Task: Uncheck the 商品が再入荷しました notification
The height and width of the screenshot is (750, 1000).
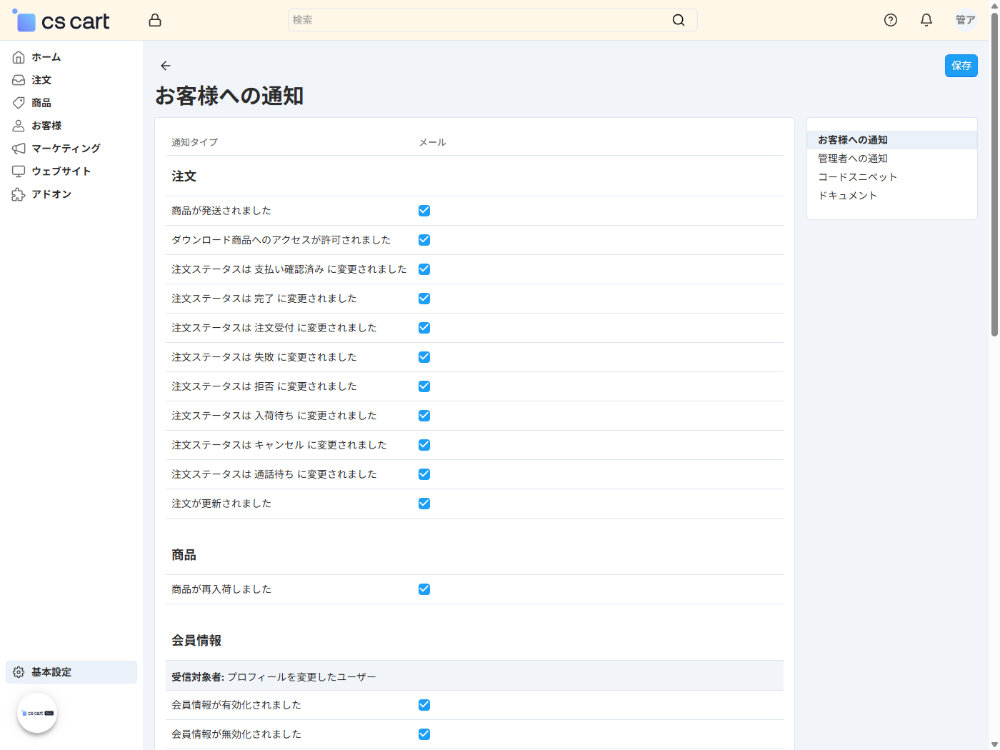Action: point(424,589)
